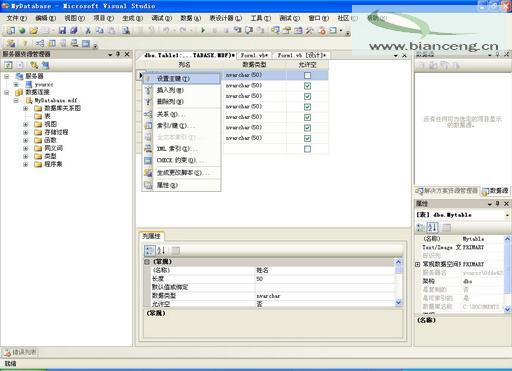Open the 错误列表 tab at the bottom
The height and width of the screenshot is (371, 512).
tap(21, 352)
